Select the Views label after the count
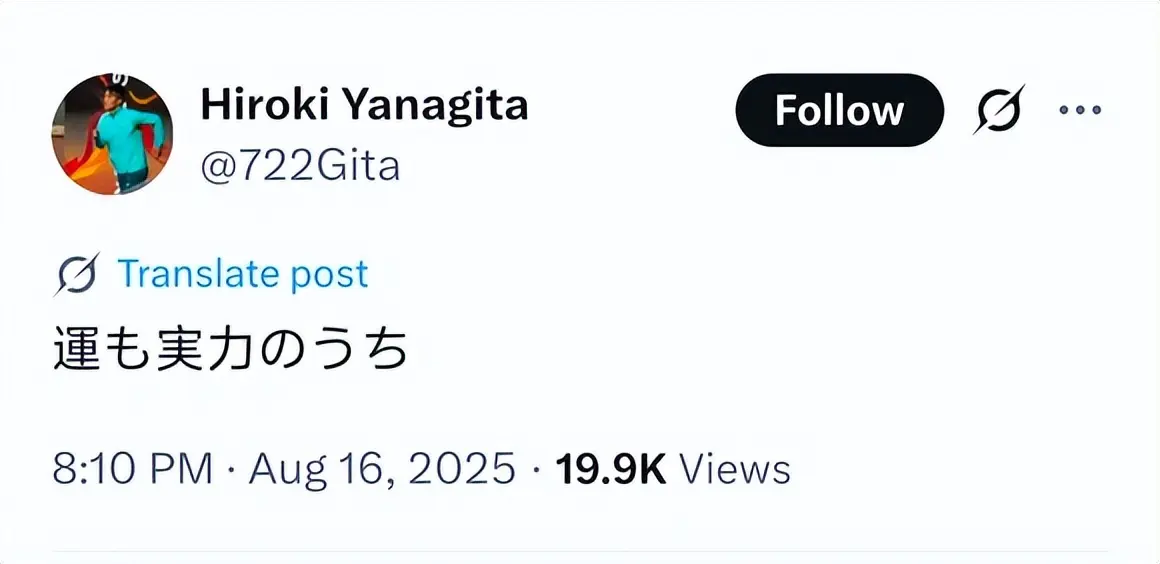The height and width of the screenshot is (564, 1160). [x=735, y=468]
